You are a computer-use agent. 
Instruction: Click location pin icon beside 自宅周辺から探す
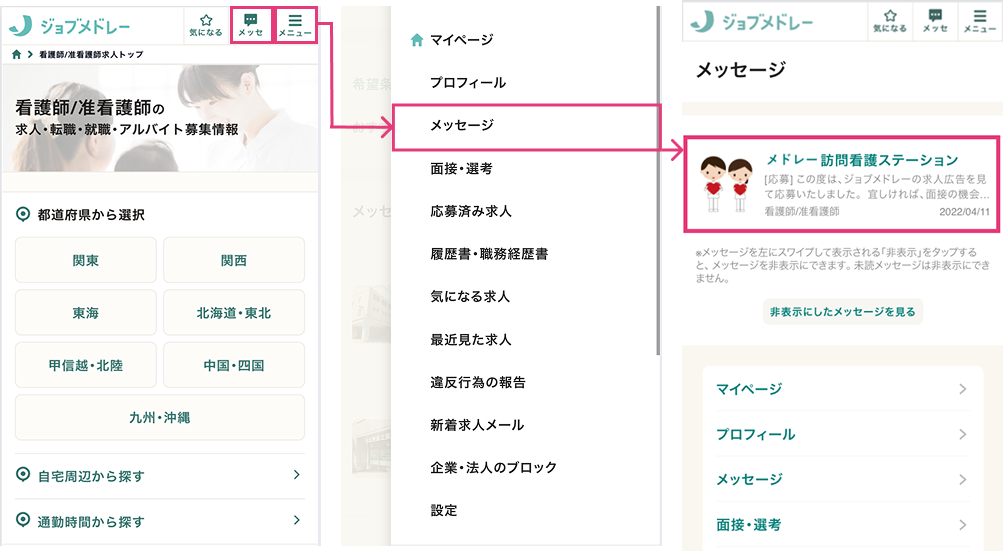(x=23, y=475)
